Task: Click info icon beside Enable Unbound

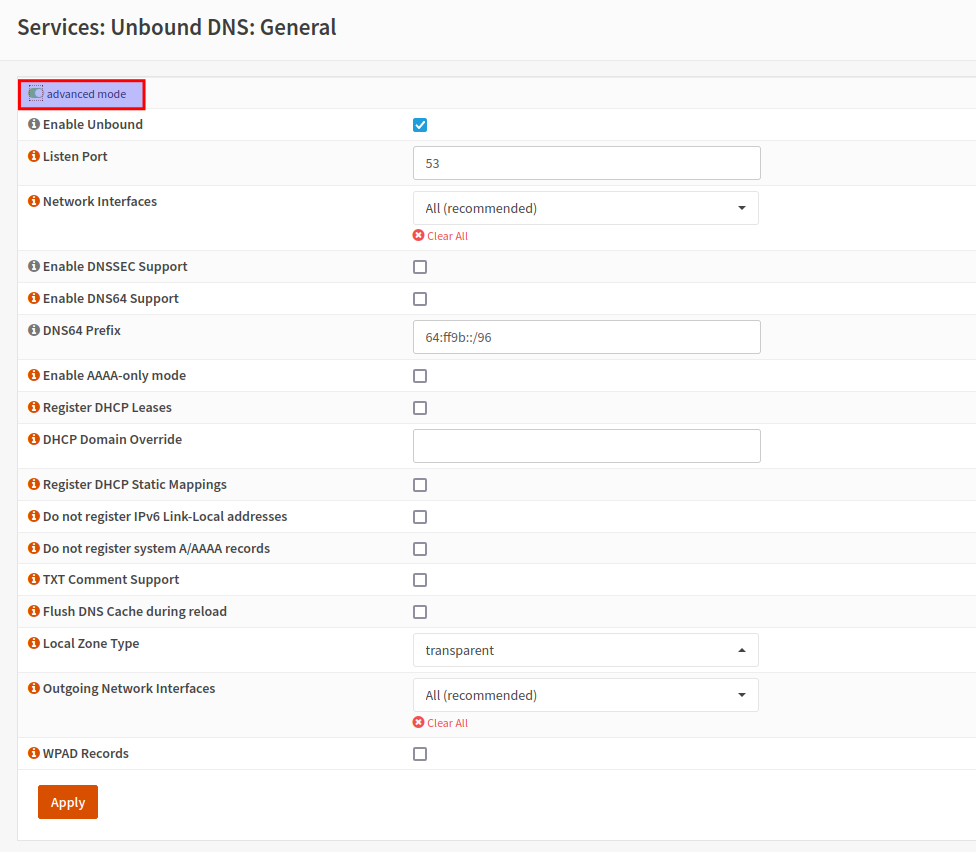Action: pyautogui.click(x=34, y=125)
